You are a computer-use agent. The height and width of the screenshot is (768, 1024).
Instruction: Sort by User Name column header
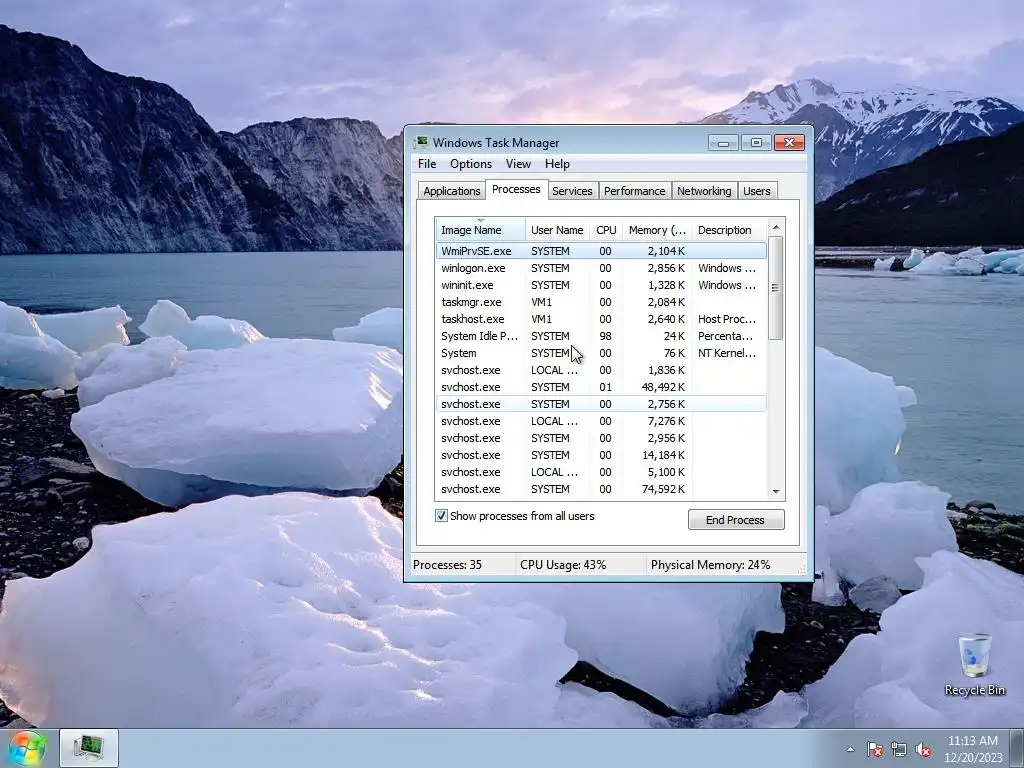click(x=557, y=230)
